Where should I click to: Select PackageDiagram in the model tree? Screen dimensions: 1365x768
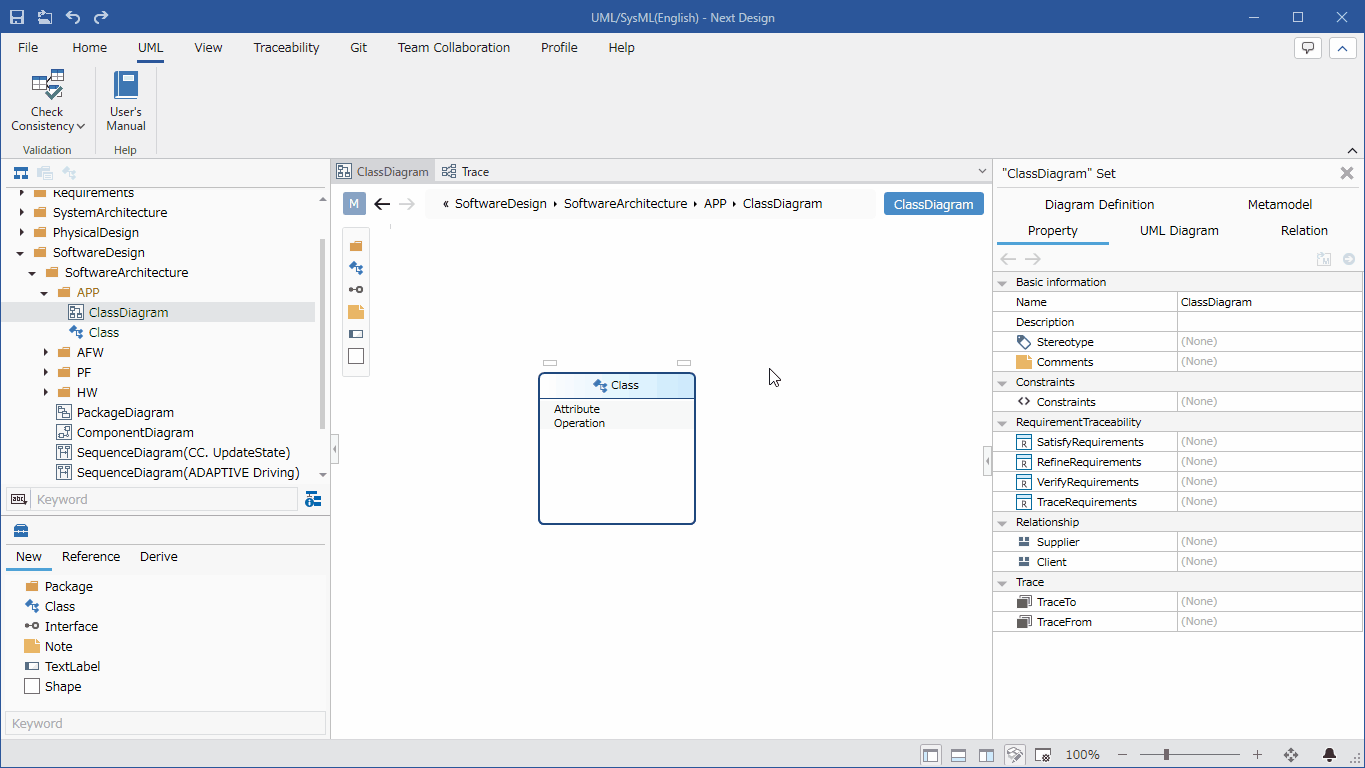[125, 412]
